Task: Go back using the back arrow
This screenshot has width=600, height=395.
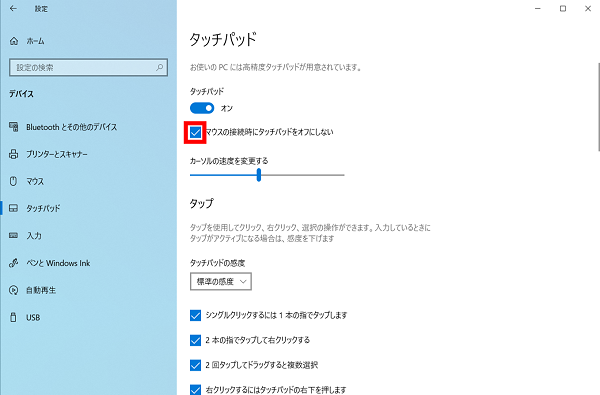Action: coord(13,8)
